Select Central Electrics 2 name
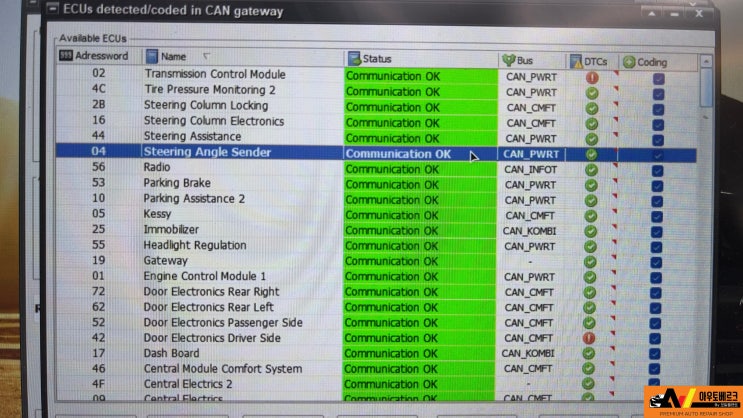 tap(188, 384)
